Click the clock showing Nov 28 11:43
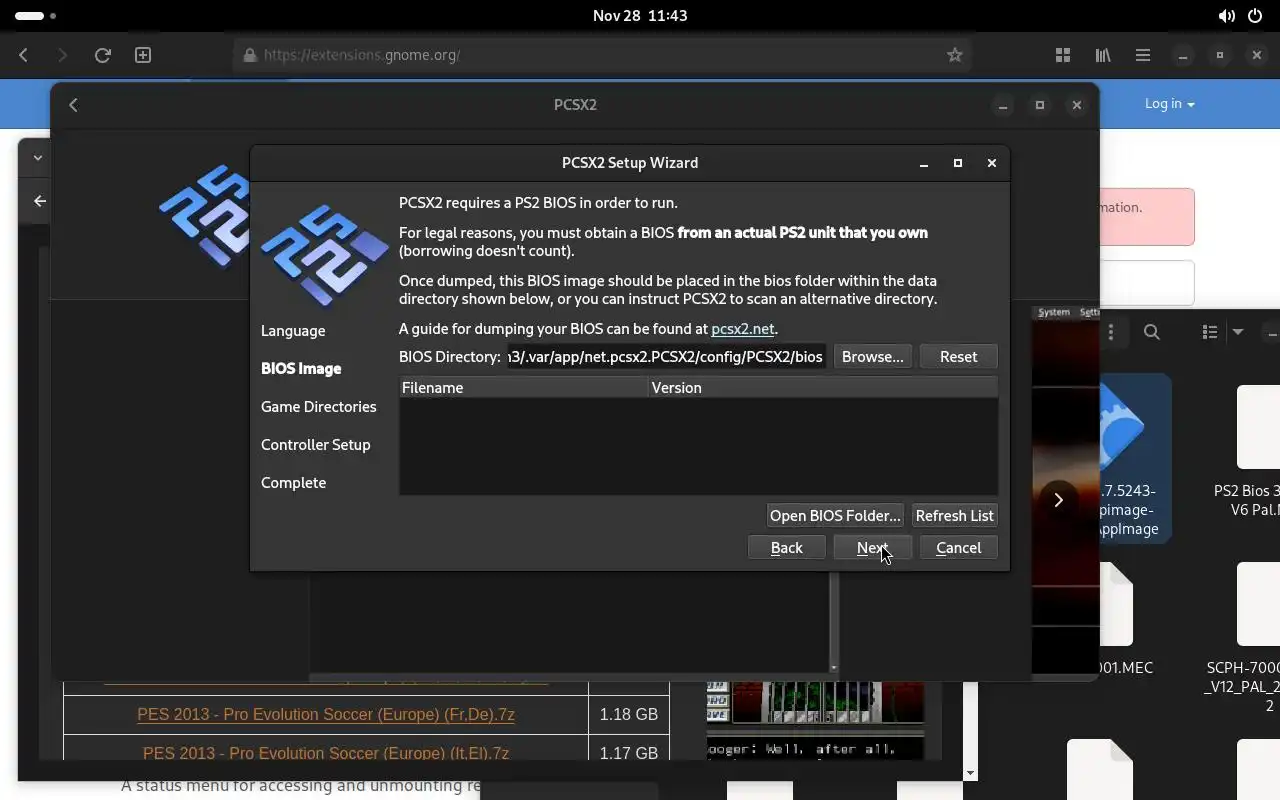 click(640, 15)
